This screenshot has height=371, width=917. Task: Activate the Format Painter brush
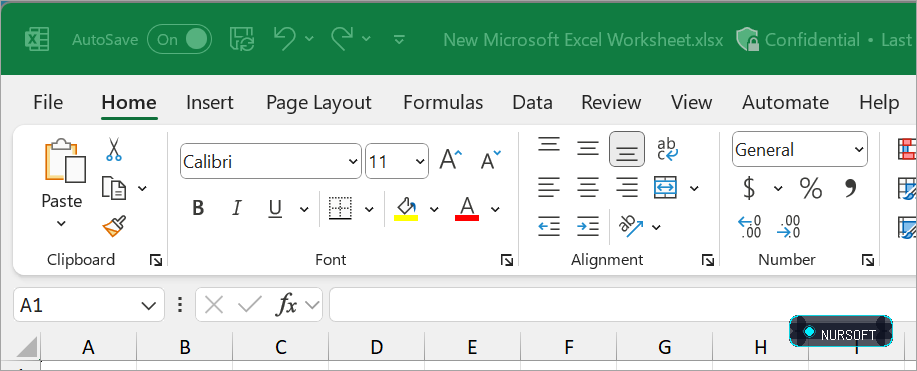click(115, 225)
